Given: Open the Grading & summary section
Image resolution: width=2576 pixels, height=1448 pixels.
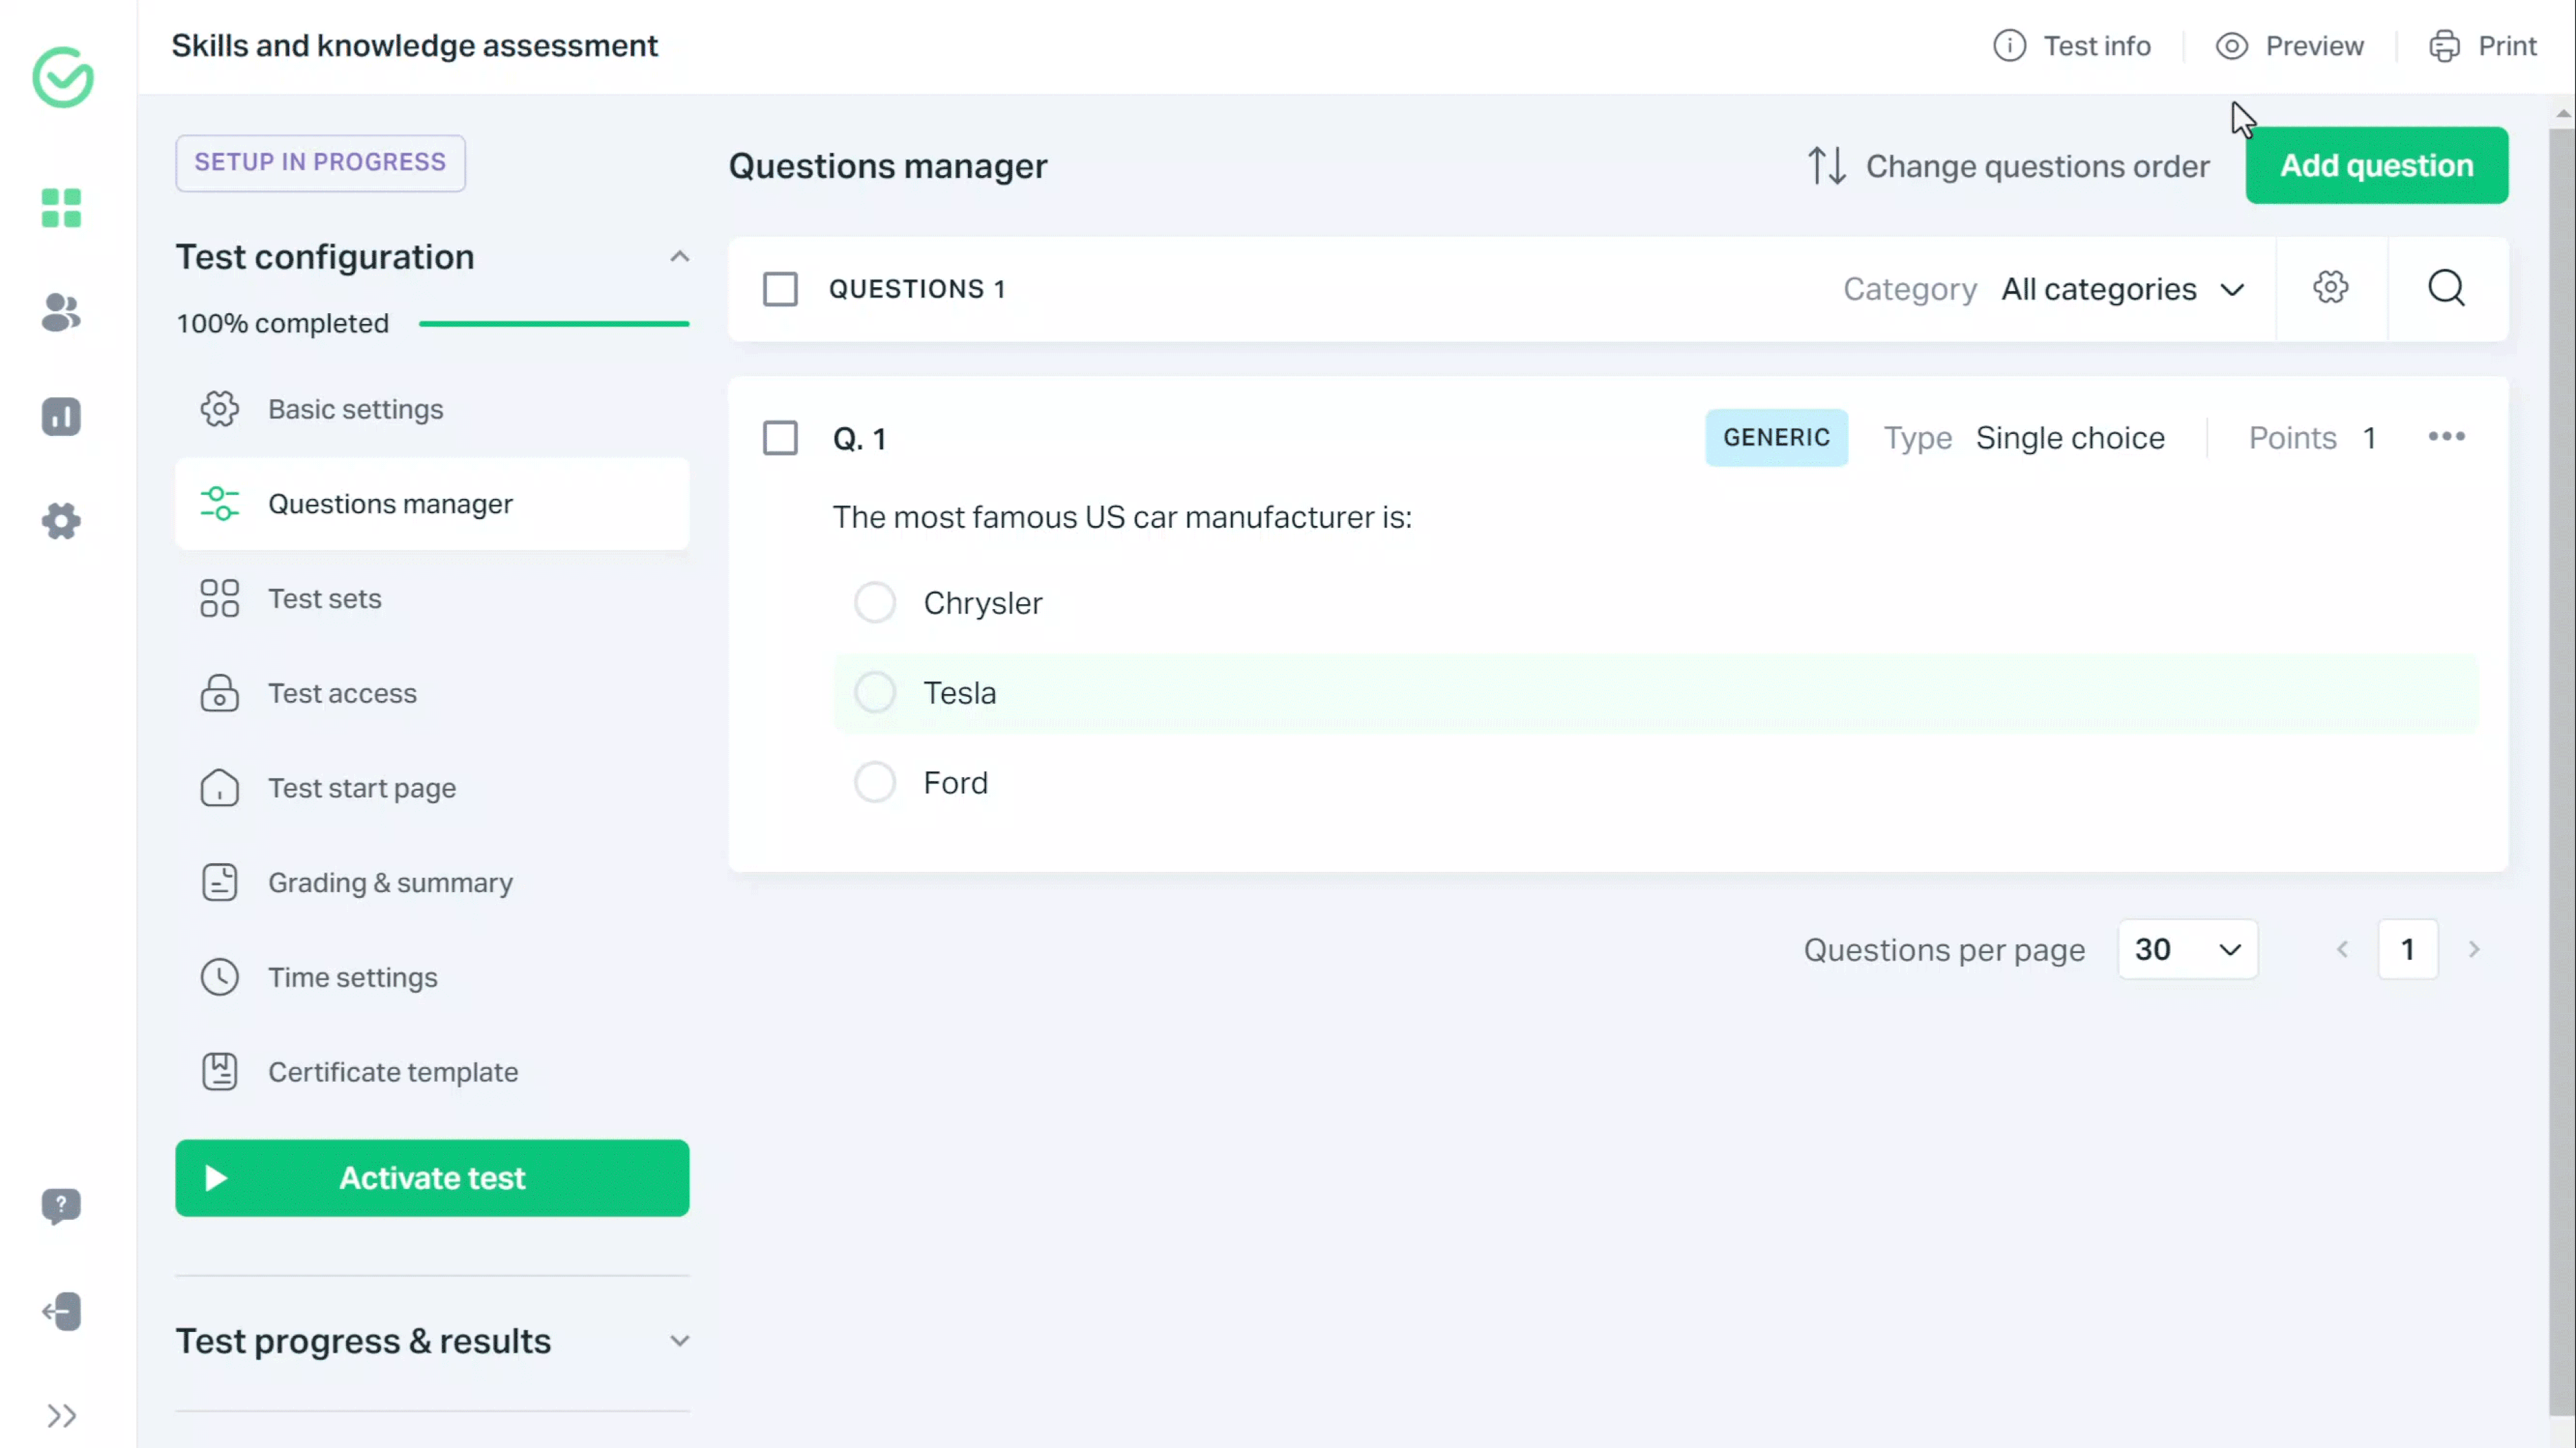Looking at the screenshot, I should point(390,882).
